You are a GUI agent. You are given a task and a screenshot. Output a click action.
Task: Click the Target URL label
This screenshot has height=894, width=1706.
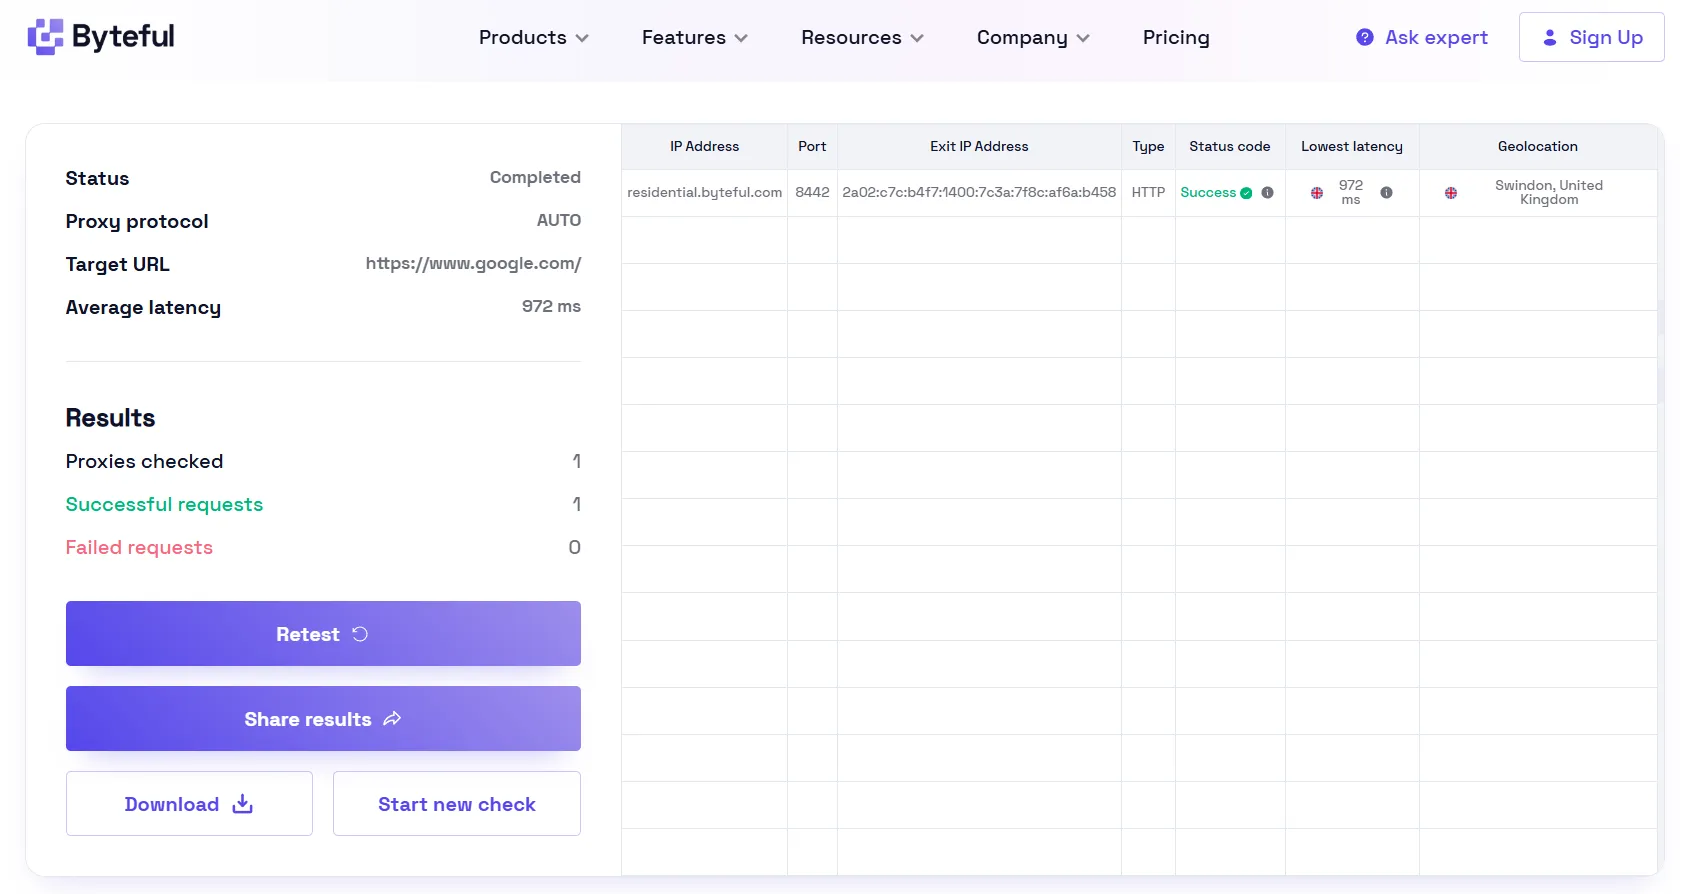click(x=117, y=264)
